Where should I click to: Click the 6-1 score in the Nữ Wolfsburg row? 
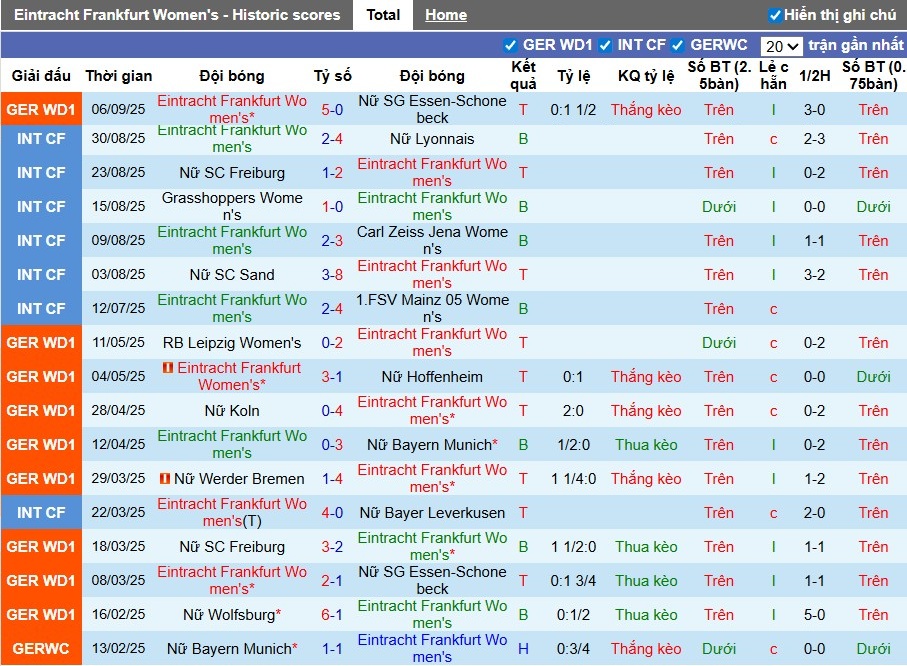point(332,615)
